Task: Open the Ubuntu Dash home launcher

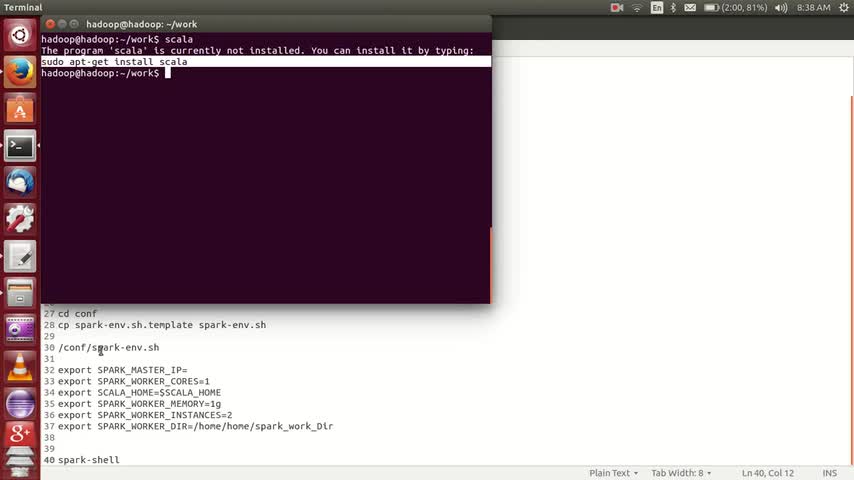Action: (20, 35)
